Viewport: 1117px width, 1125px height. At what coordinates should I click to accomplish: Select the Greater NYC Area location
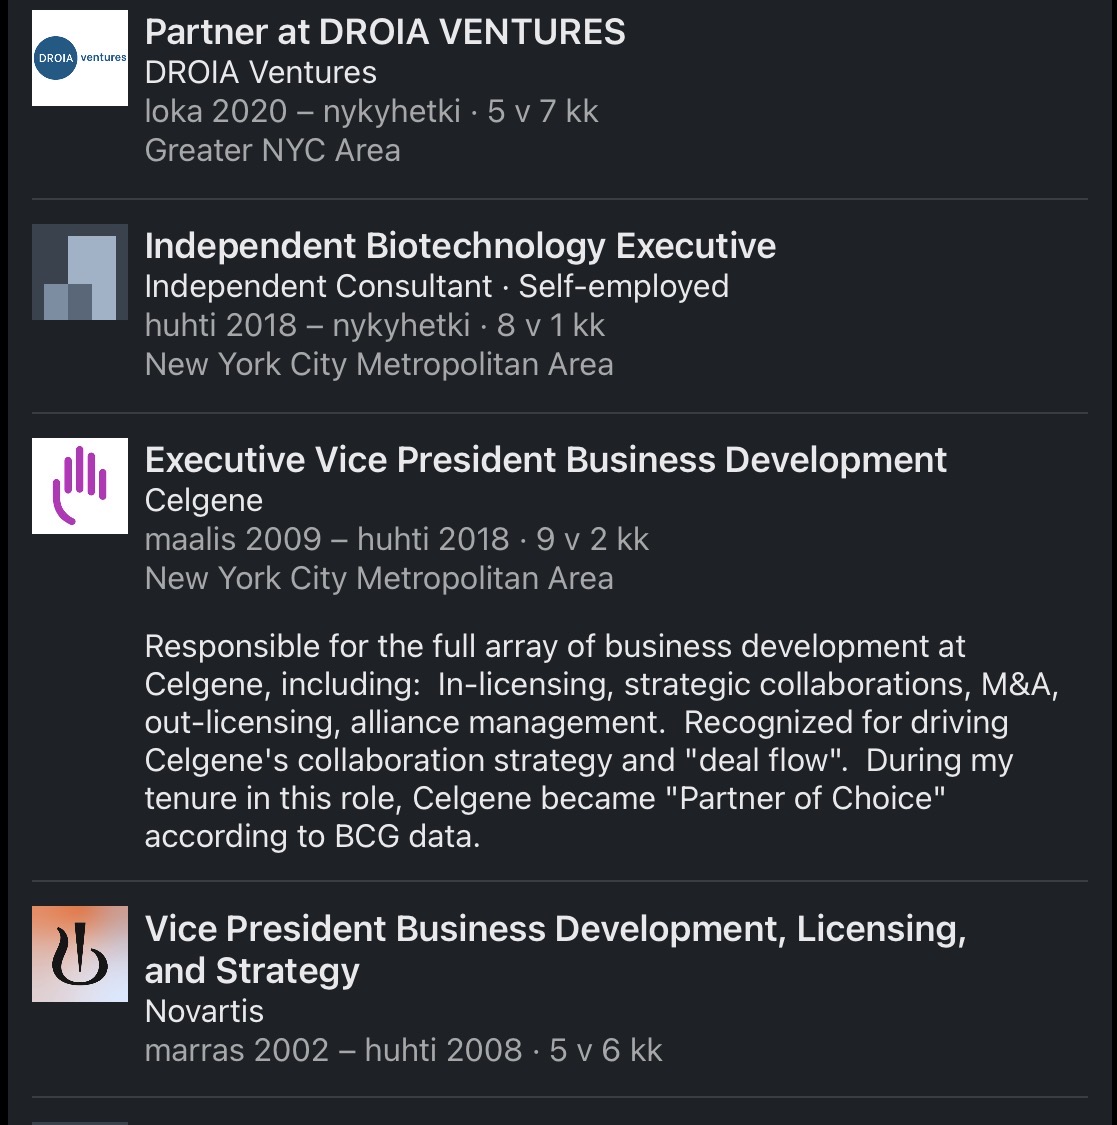(272, 150)
